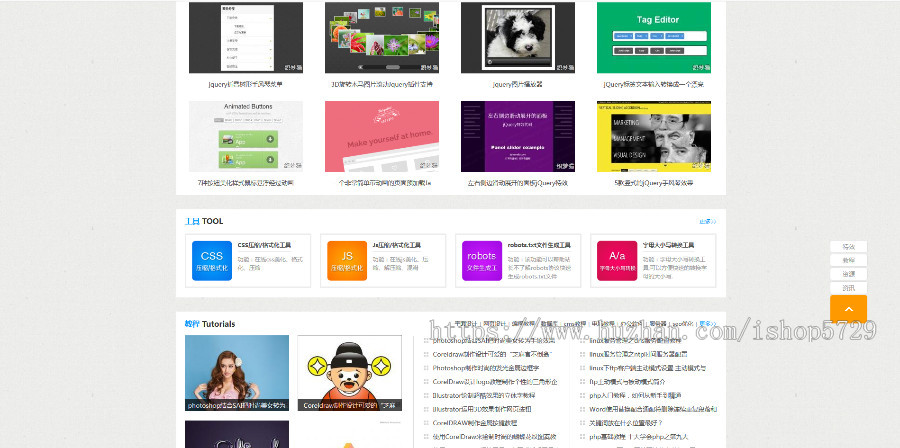Image resolution: width=900 pixels, height=448 pixels.
Task: Open the 字母大小写转换工具 title link
Action: point(668,245)
